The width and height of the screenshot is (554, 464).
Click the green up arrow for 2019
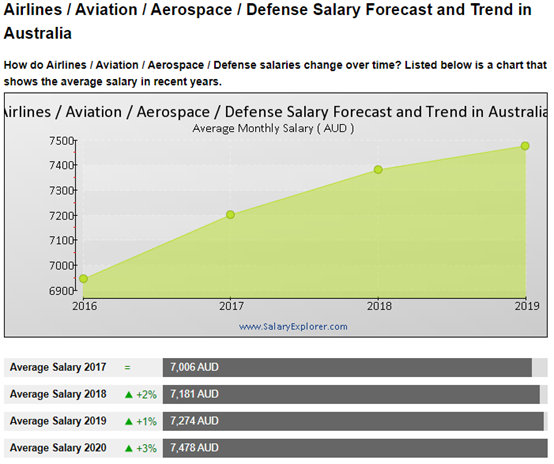coord(129,421)
